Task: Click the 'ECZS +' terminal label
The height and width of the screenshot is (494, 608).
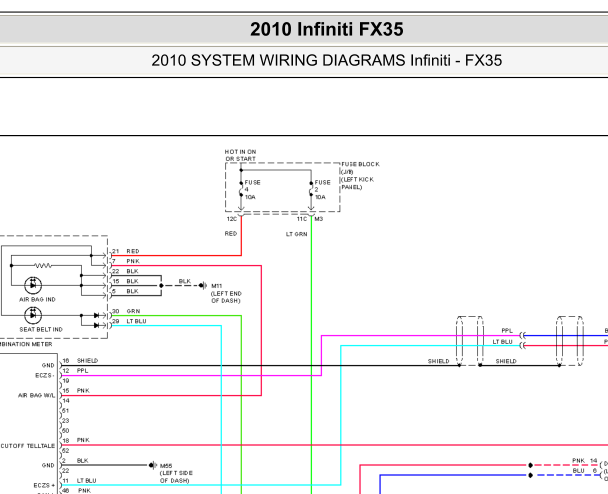Action: pos(44,485)
